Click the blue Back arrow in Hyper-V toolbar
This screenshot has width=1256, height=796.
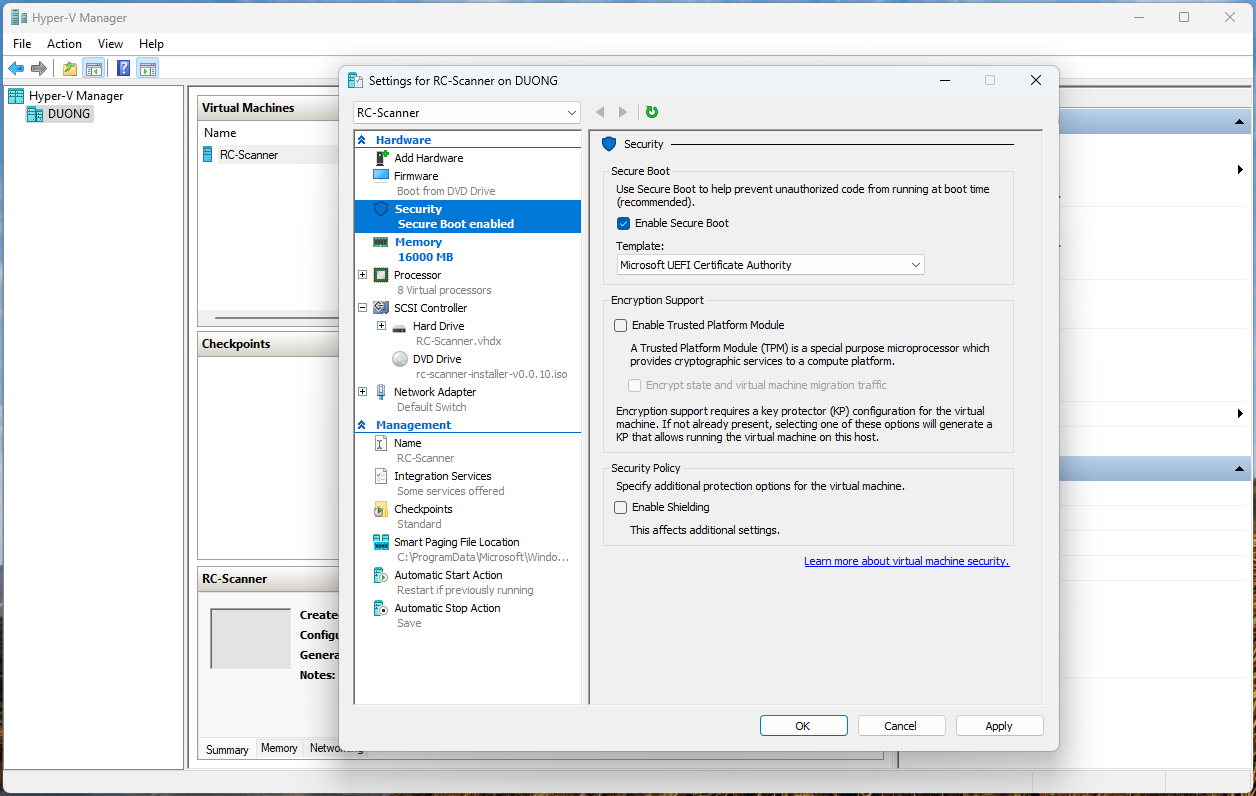click(x=16, y=68)
